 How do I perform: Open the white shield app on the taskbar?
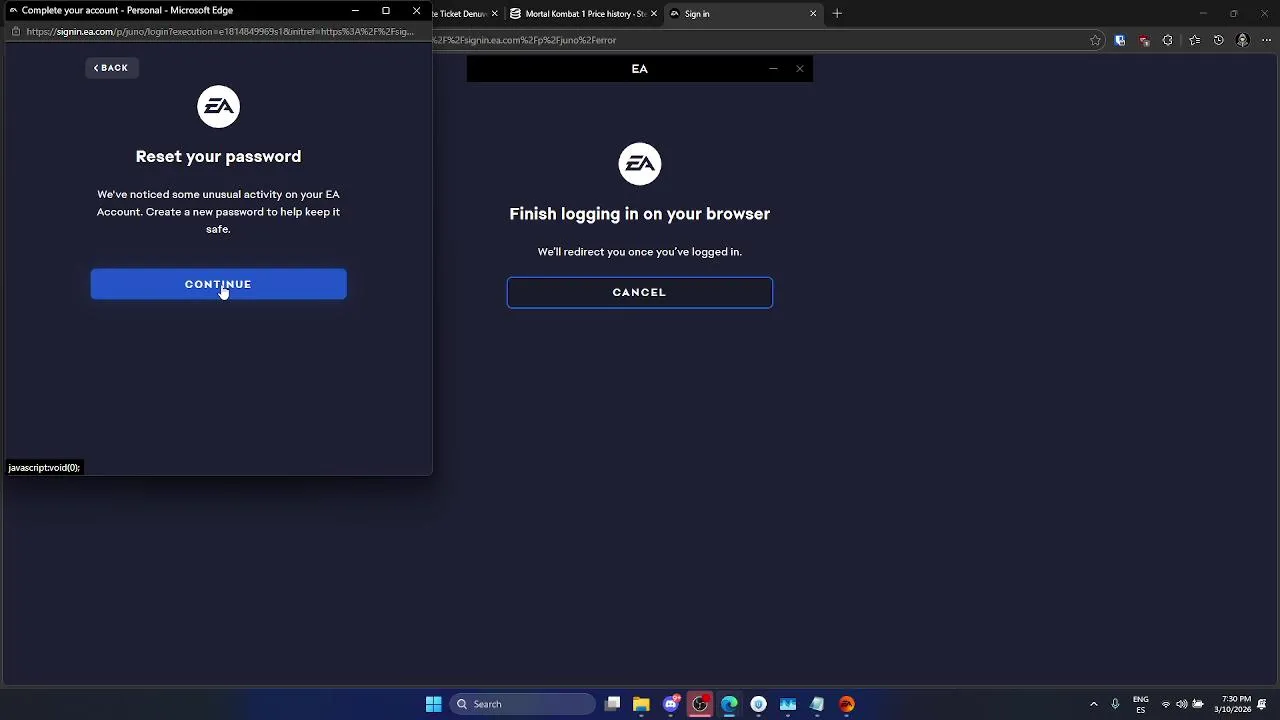[758, 704]
